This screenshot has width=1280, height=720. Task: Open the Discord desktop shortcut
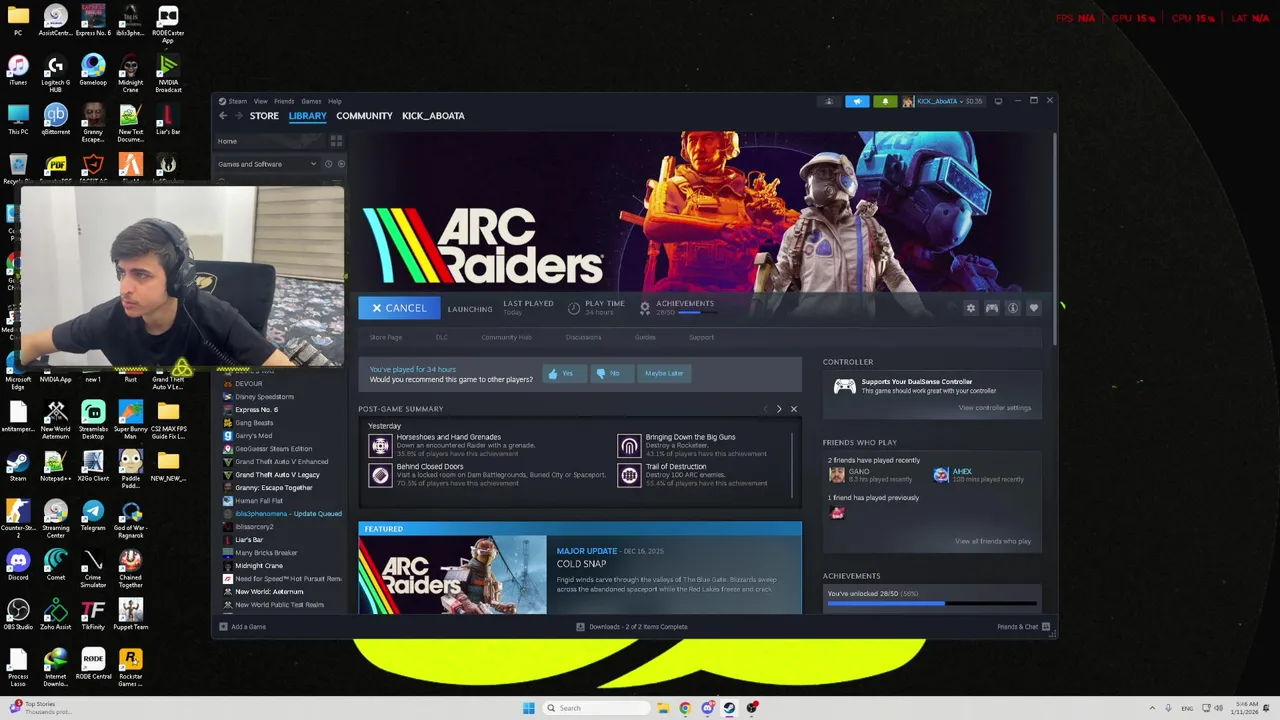click(x=18, y=564)
